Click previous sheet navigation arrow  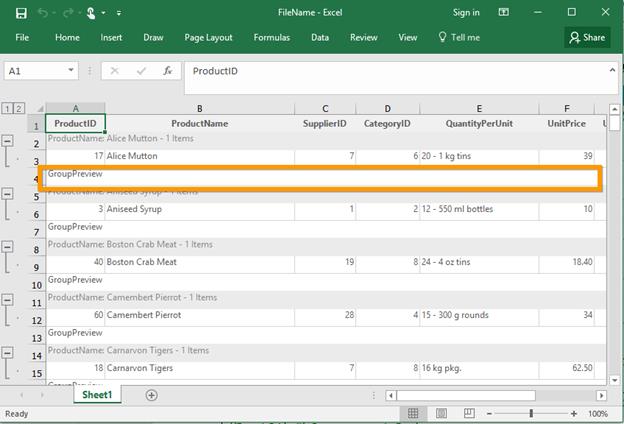point(21,395)
